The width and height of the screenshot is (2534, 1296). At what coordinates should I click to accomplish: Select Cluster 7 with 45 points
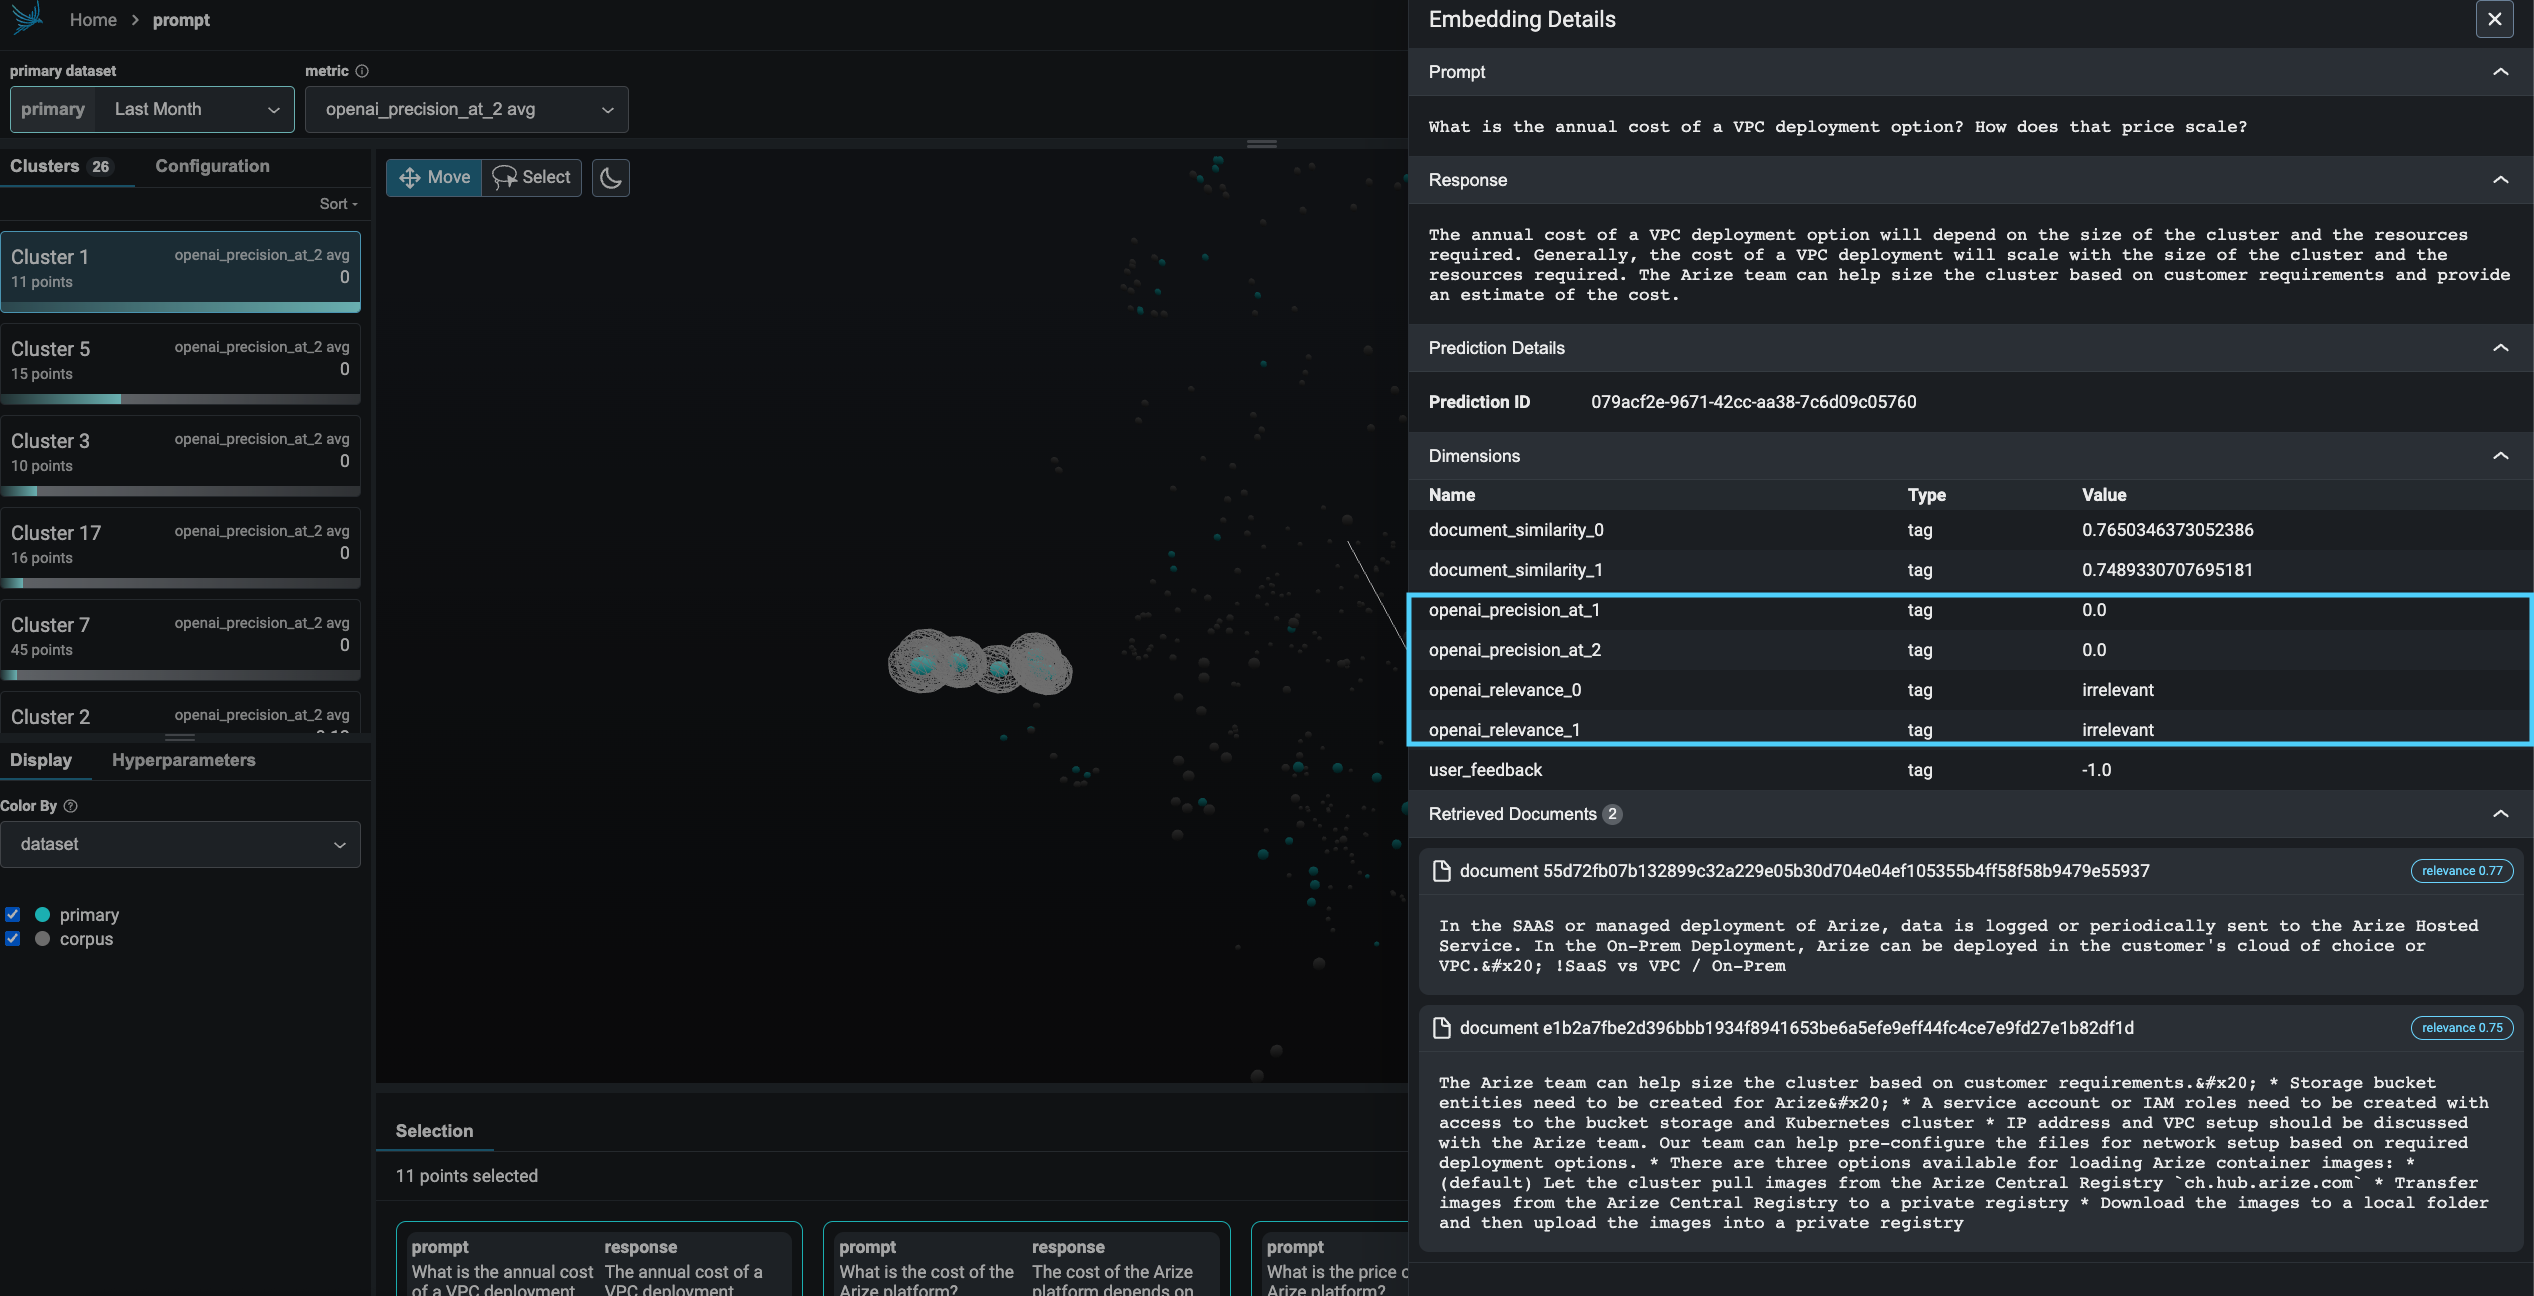coord(180,641)
